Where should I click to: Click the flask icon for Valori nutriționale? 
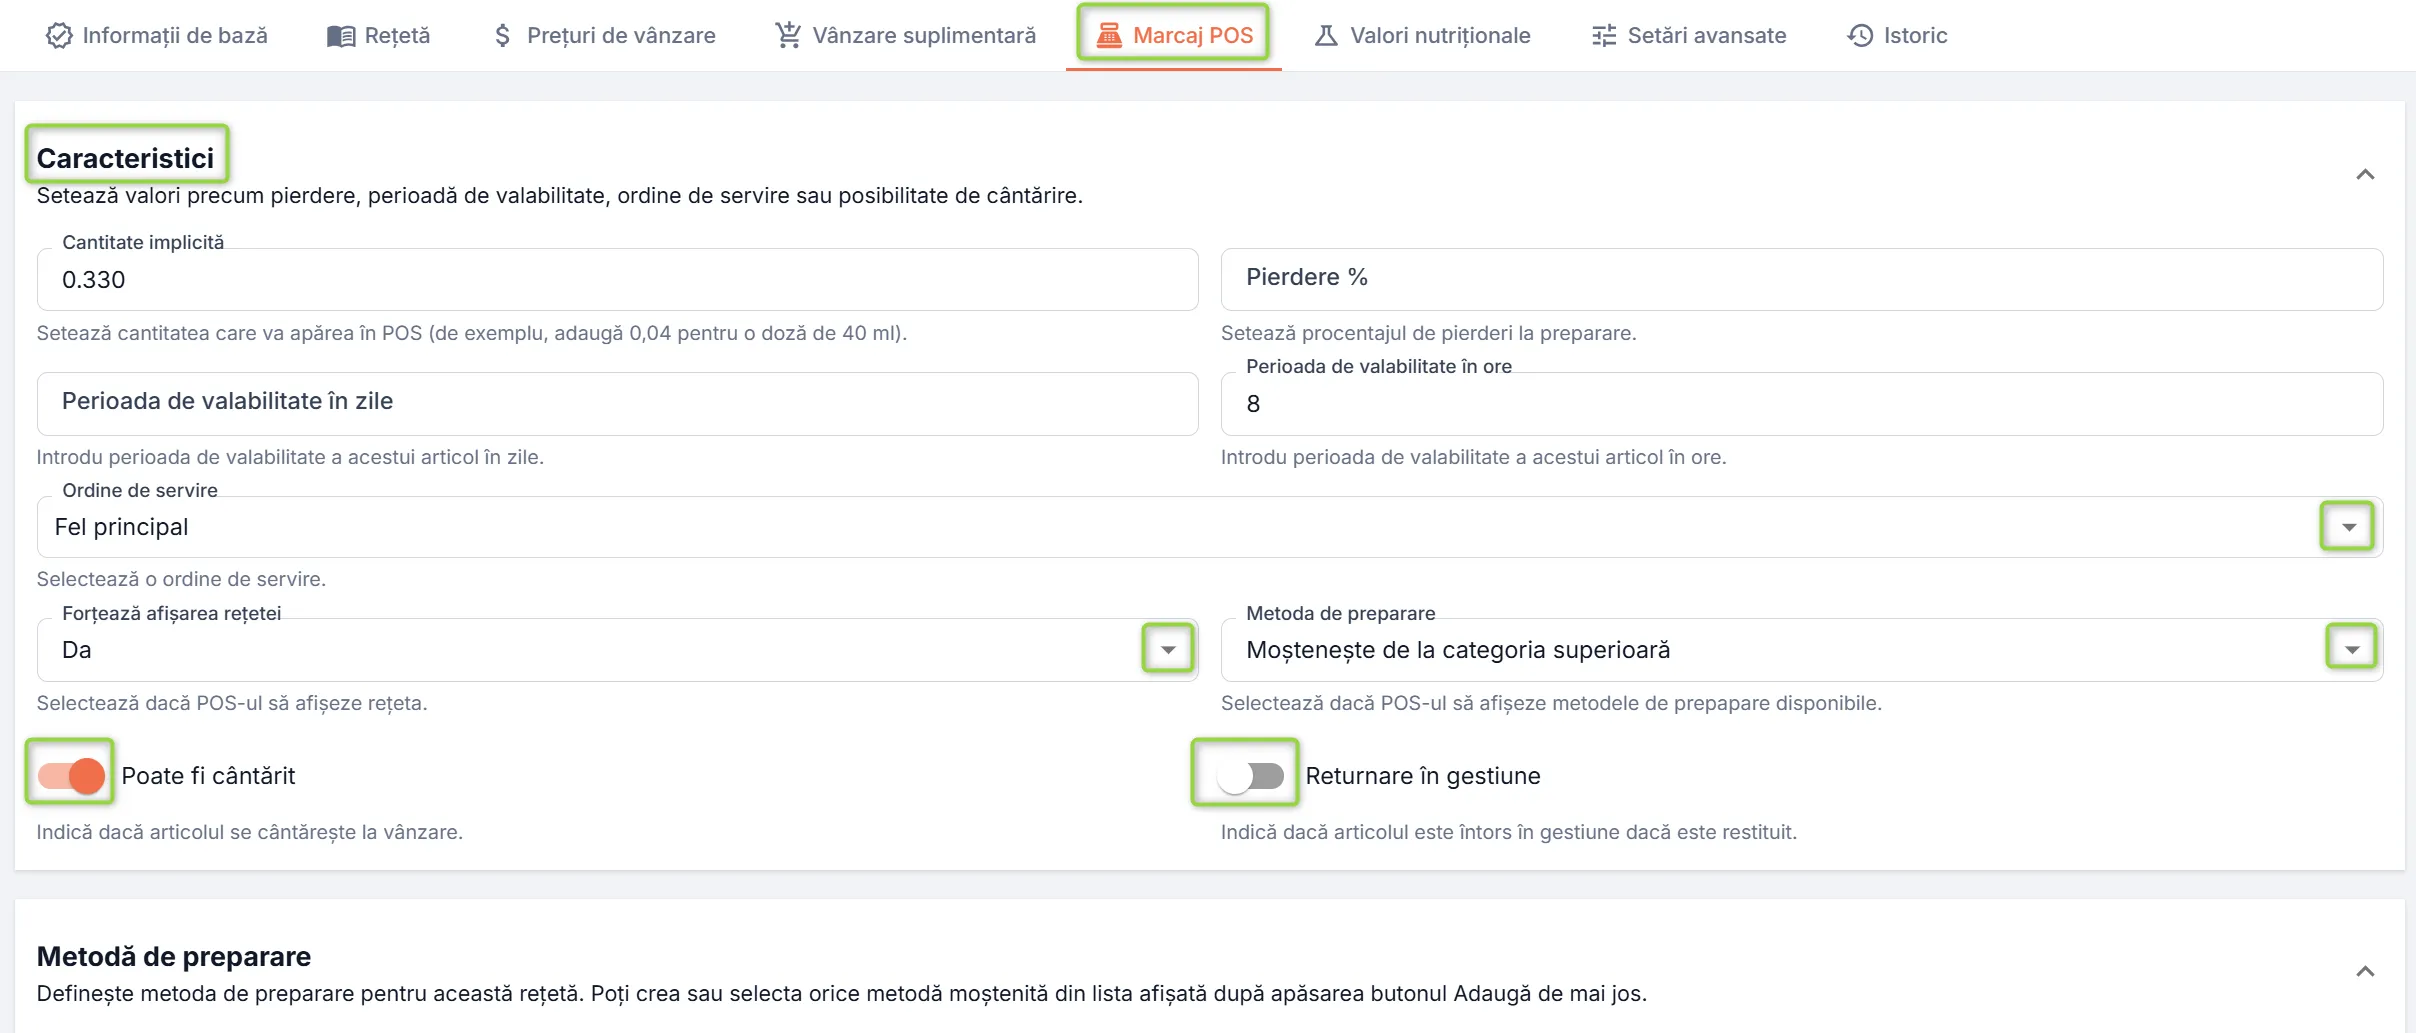coord(1326,36)
